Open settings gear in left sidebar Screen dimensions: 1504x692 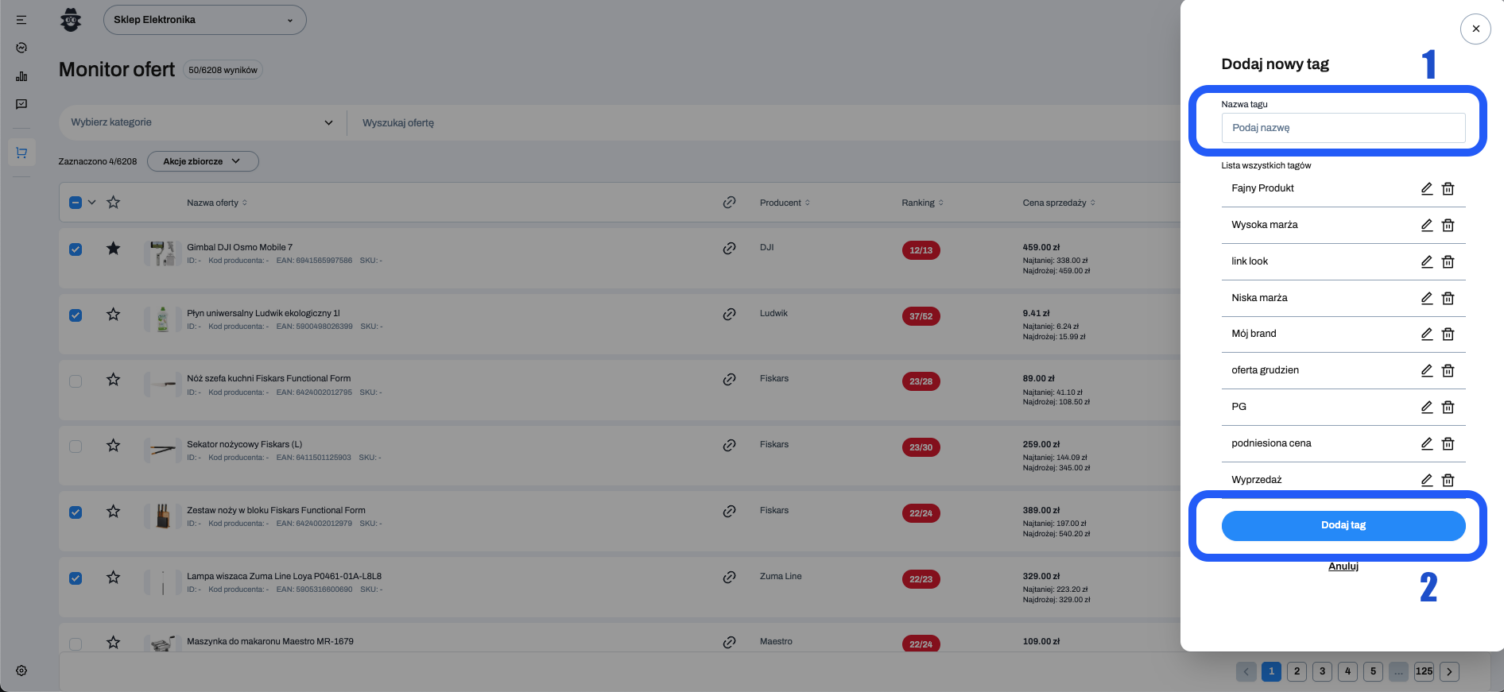click(x=21, y=671)
